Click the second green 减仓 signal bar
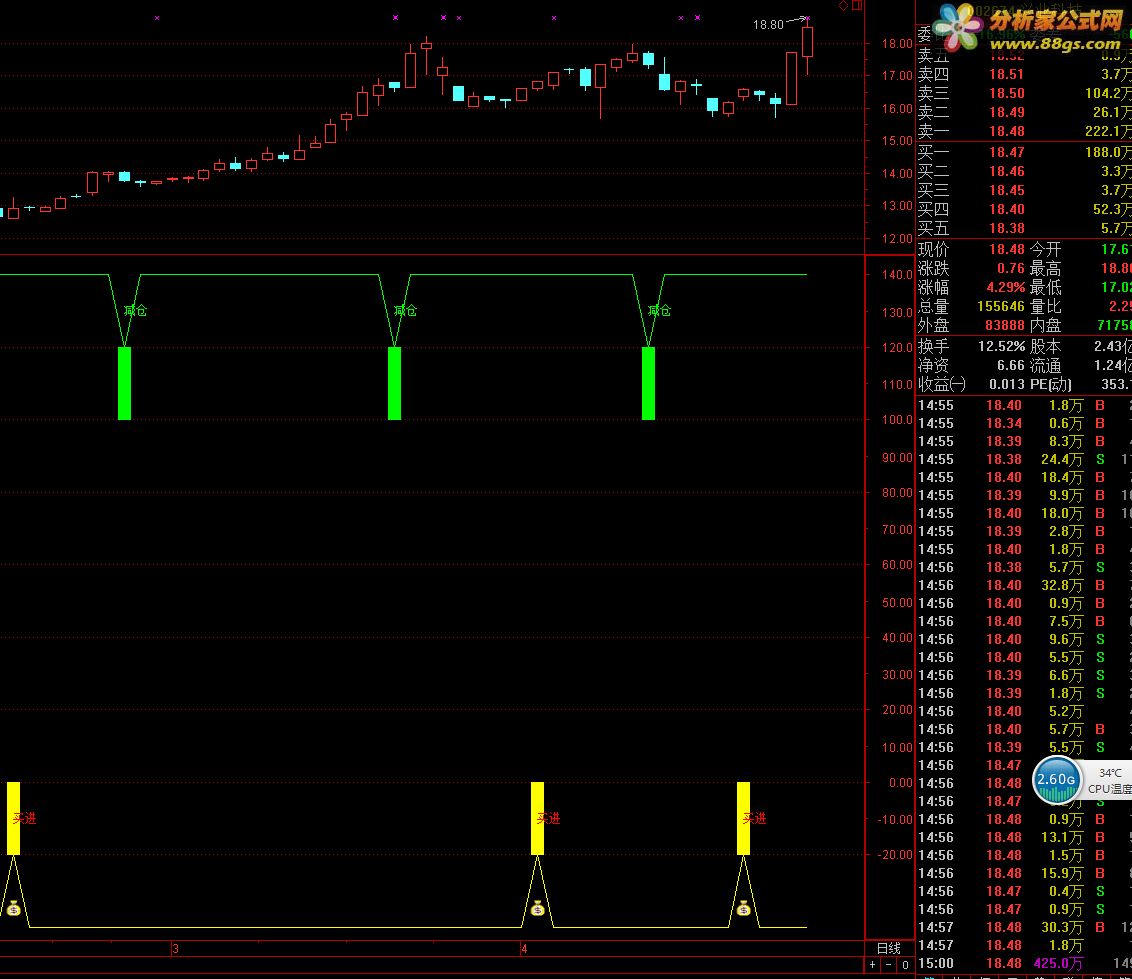This screenshot has width=1132, height=979. pyautogui.click(x=394, y=383)
